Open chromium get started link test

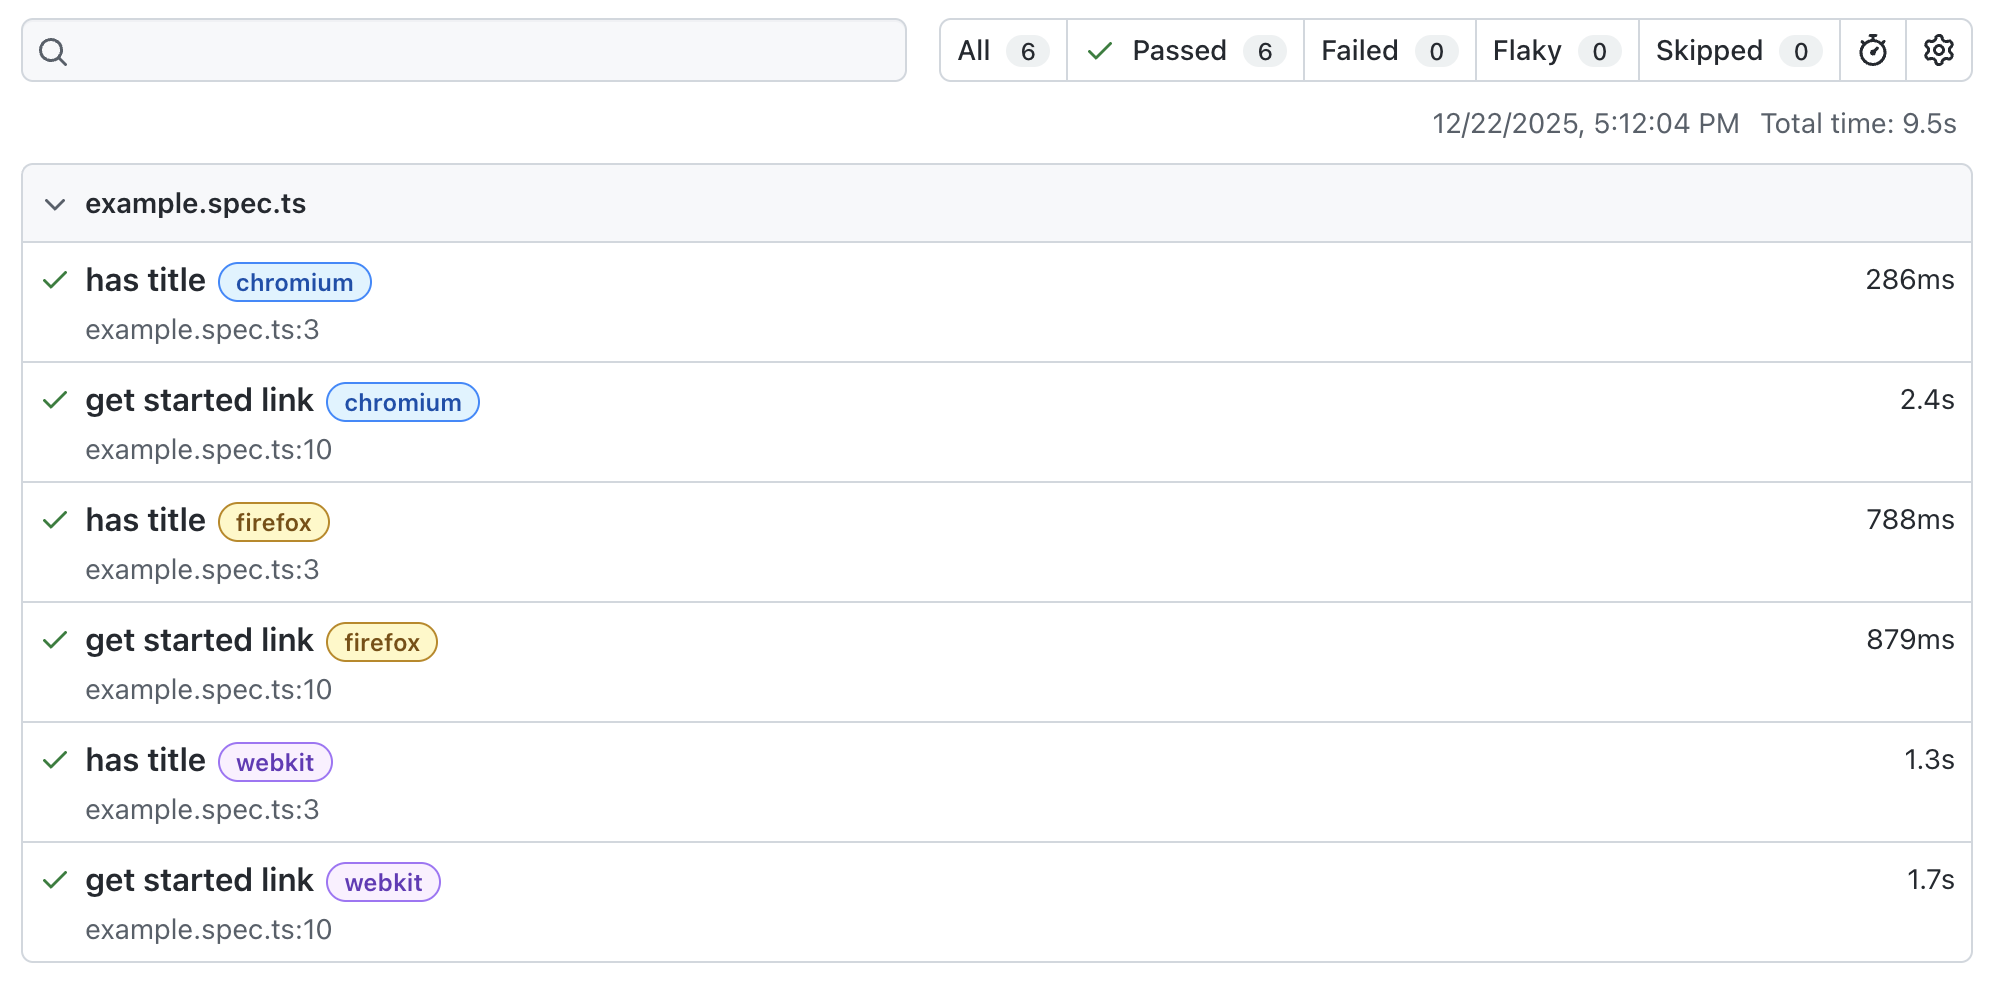199,401
